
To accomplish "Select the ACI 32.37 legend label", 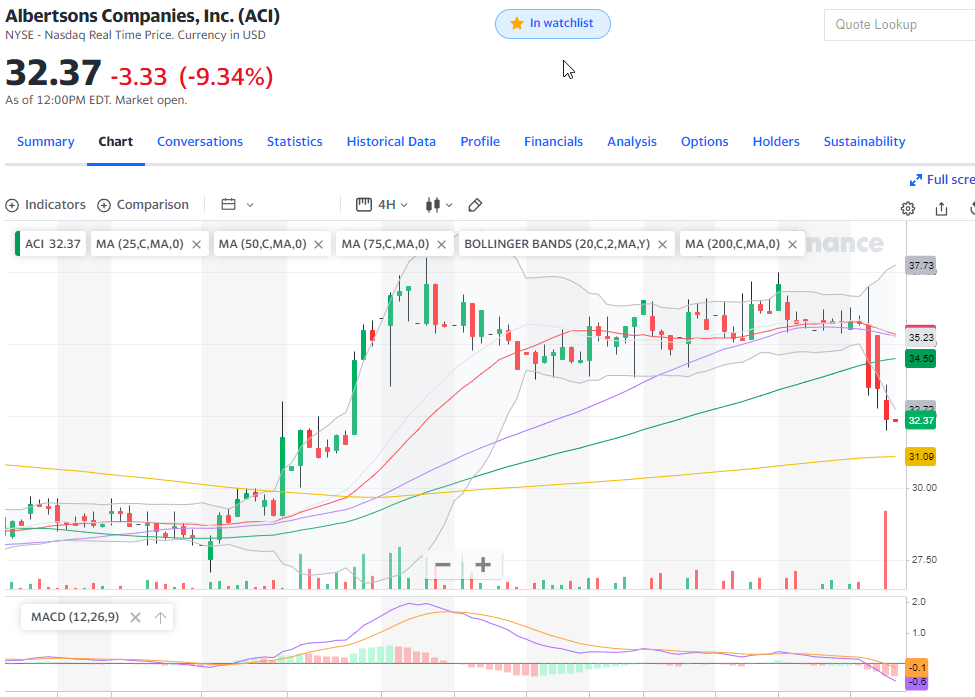I will tap(51, 244).
